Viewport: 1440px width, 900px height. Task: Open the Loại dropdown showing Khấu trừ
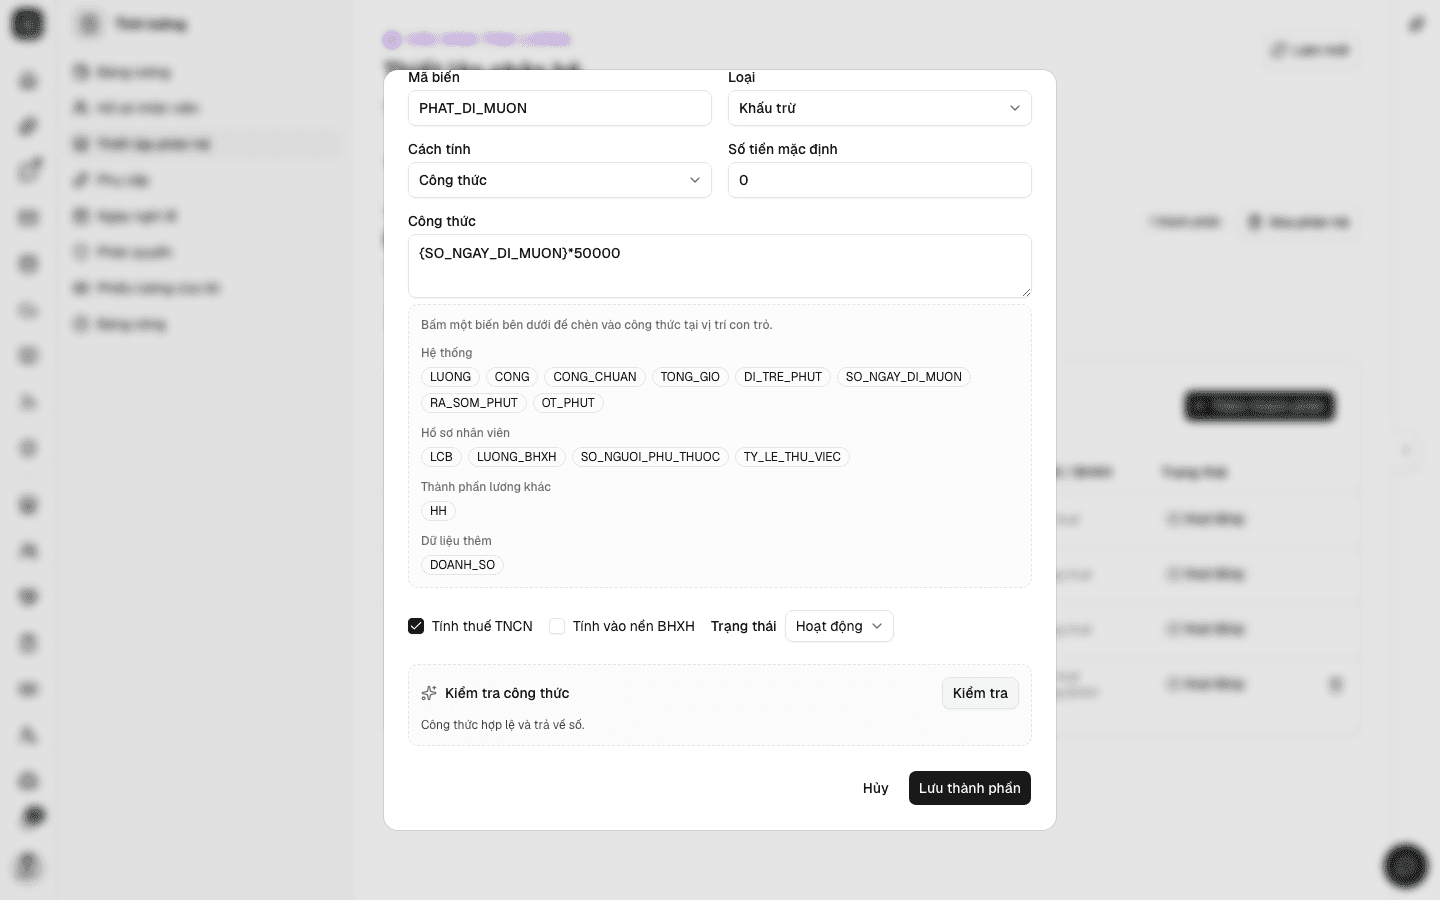(879, 108)
